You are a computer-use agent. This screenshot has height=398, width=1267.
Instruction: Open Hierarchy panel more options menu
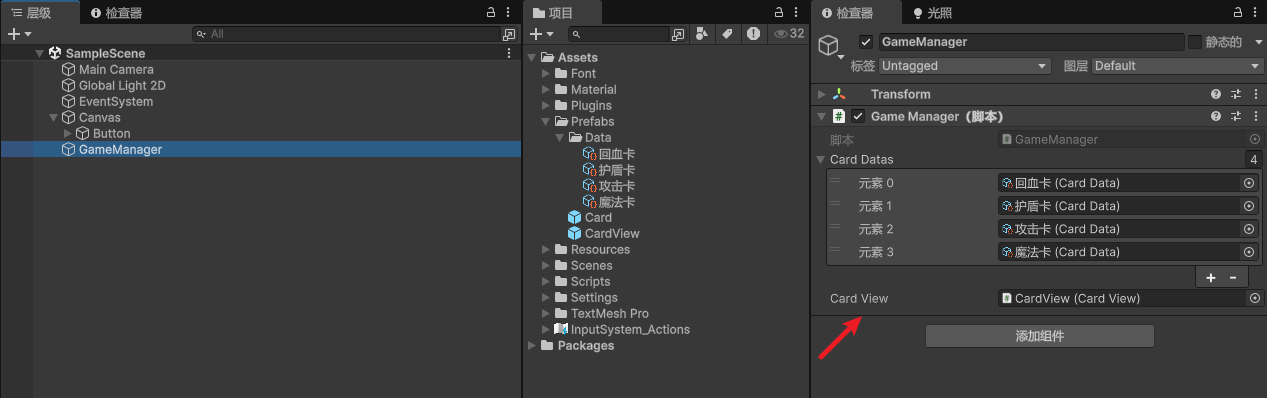point(509,12)
